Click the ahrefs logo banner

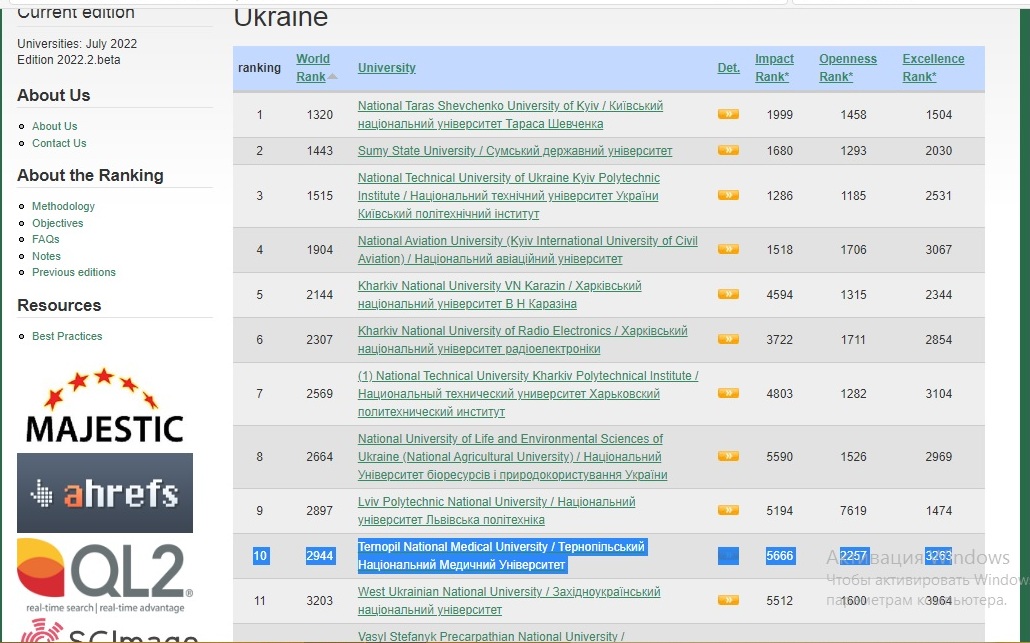coord(104,493)
